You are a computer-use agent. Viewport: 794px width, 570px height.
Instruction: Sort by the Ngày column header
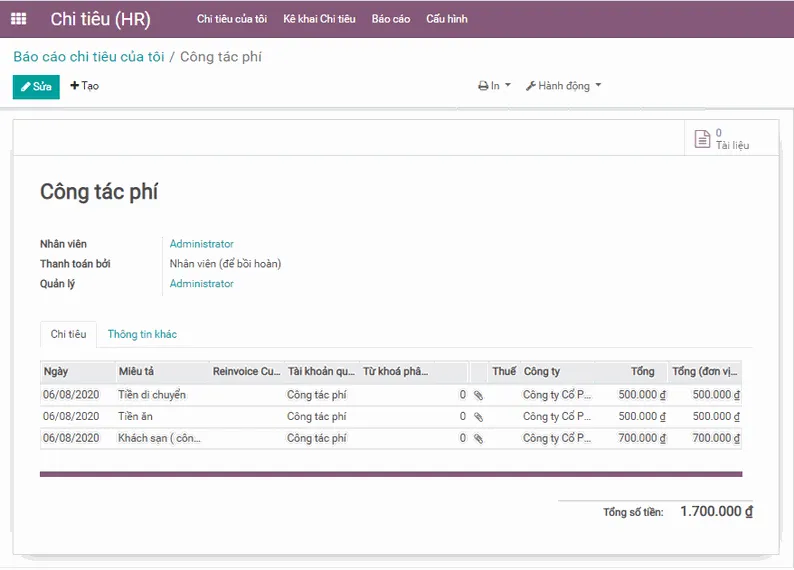77,372
